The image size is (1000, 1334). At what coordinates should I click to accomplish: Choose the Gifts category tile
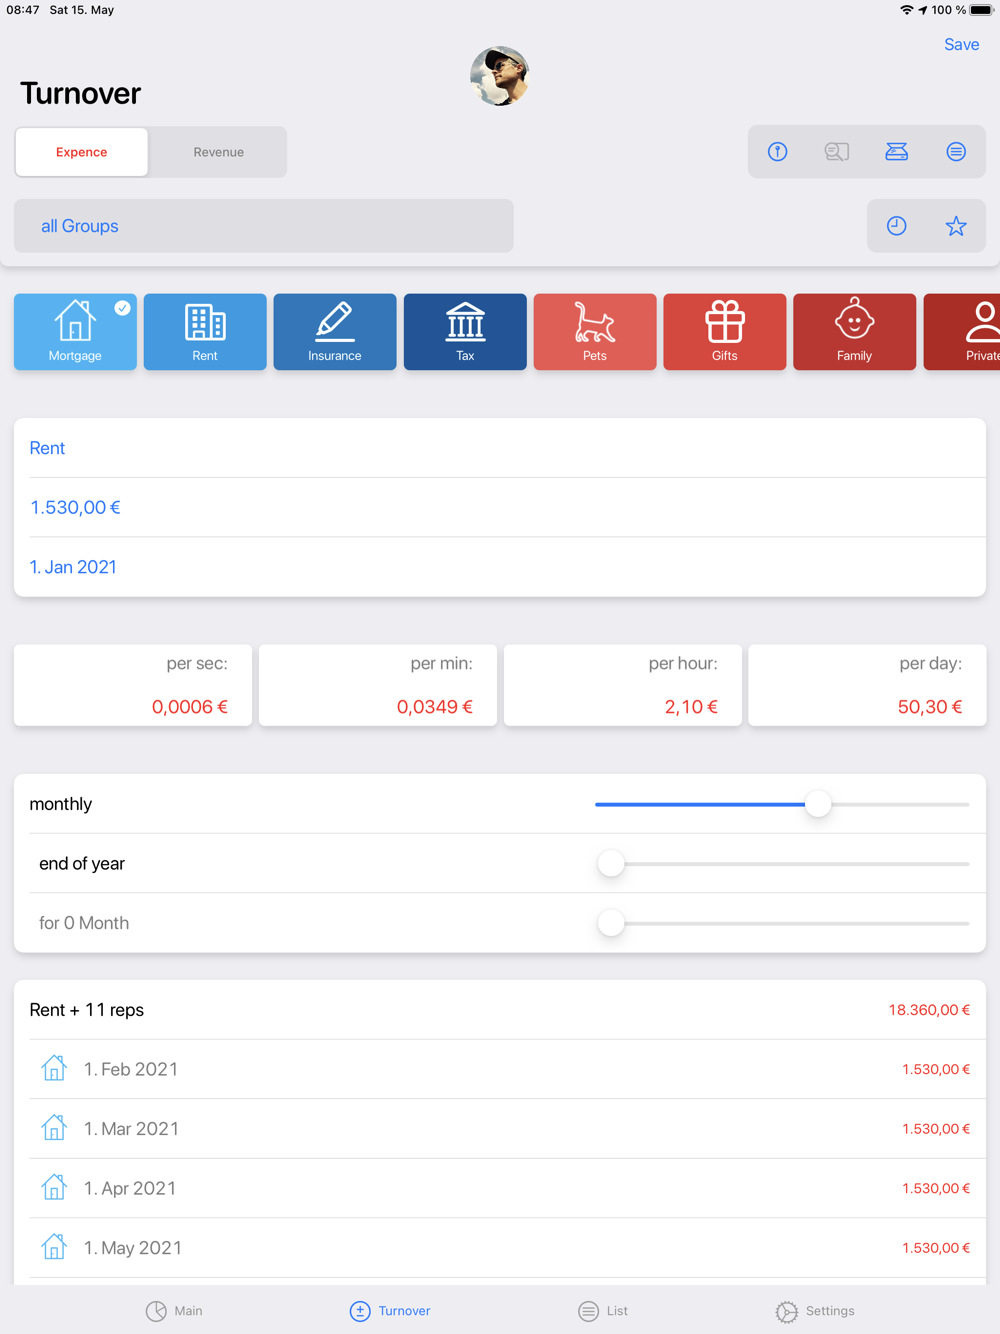click(725, 332)
